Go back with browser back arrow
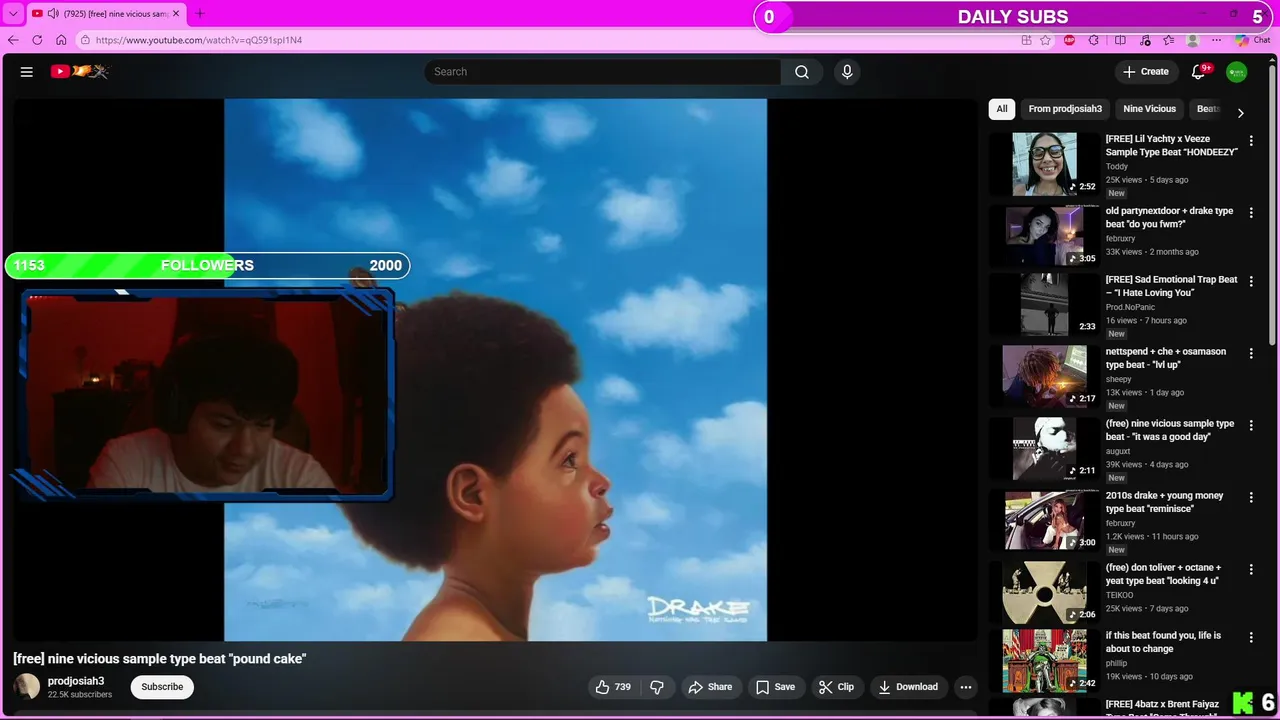Screen dimensions: 1280x720 pos(13,40)
